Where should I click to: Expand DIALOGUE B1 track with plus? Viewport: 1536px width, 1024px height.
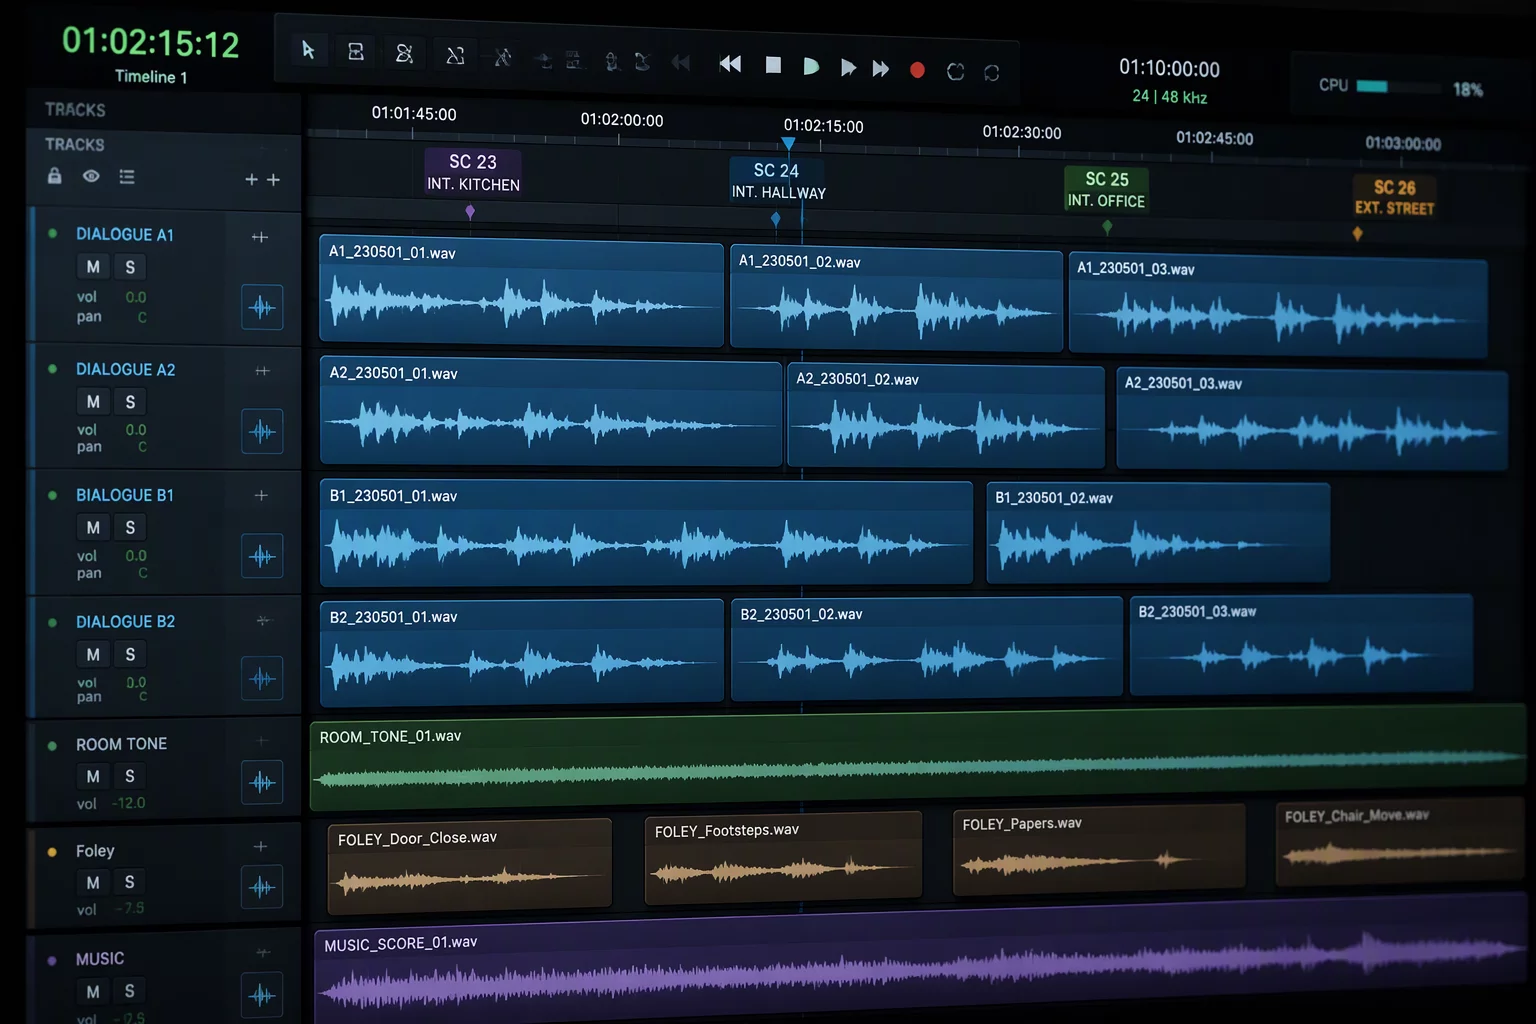click(x=261, y=495)
